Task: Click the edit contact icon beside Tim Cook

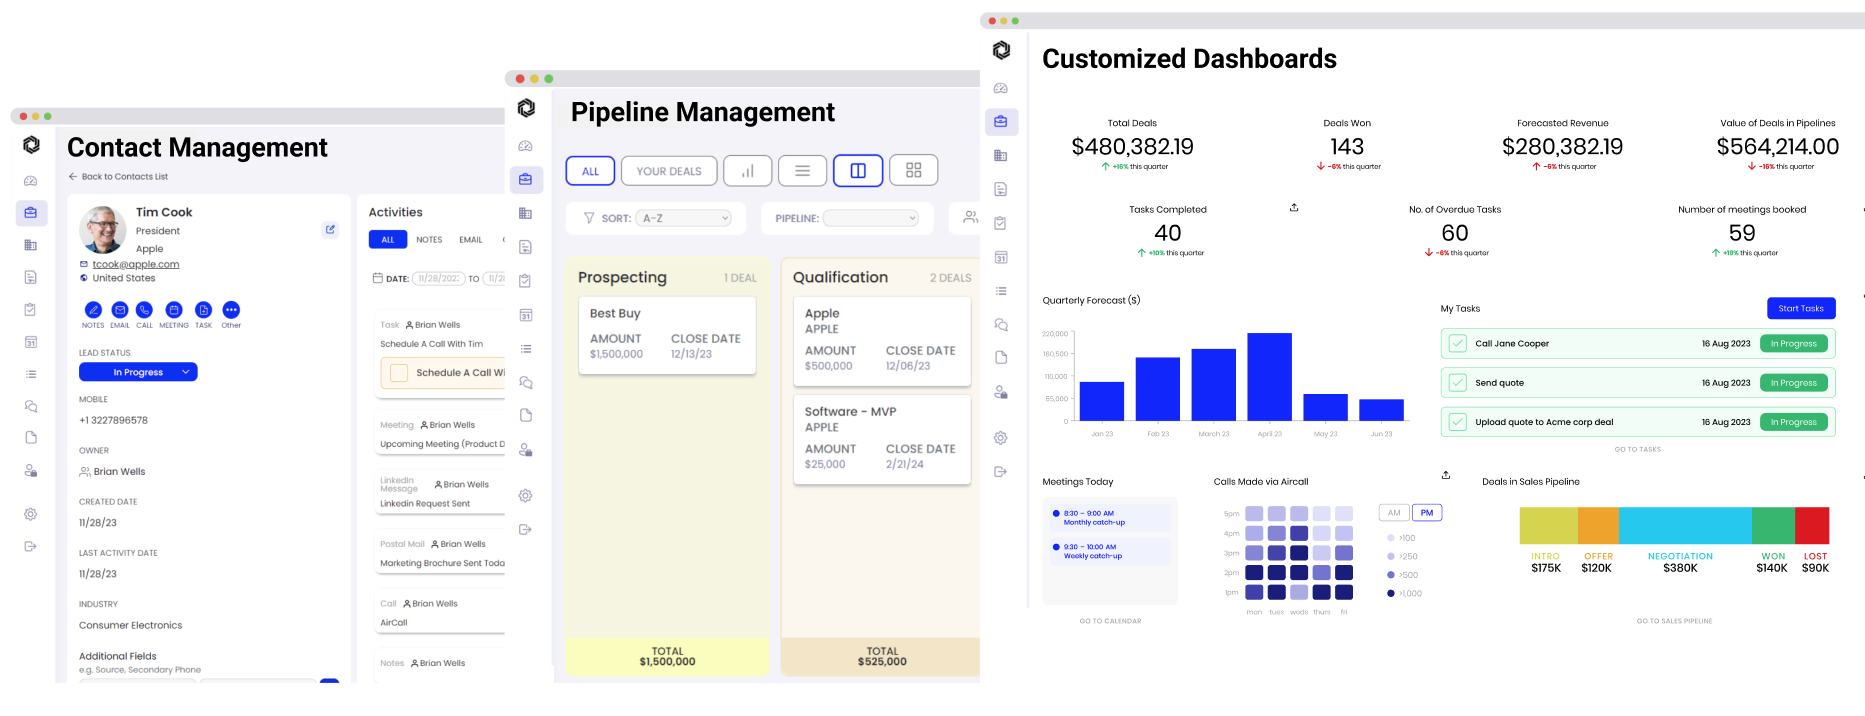Action: 330,230
